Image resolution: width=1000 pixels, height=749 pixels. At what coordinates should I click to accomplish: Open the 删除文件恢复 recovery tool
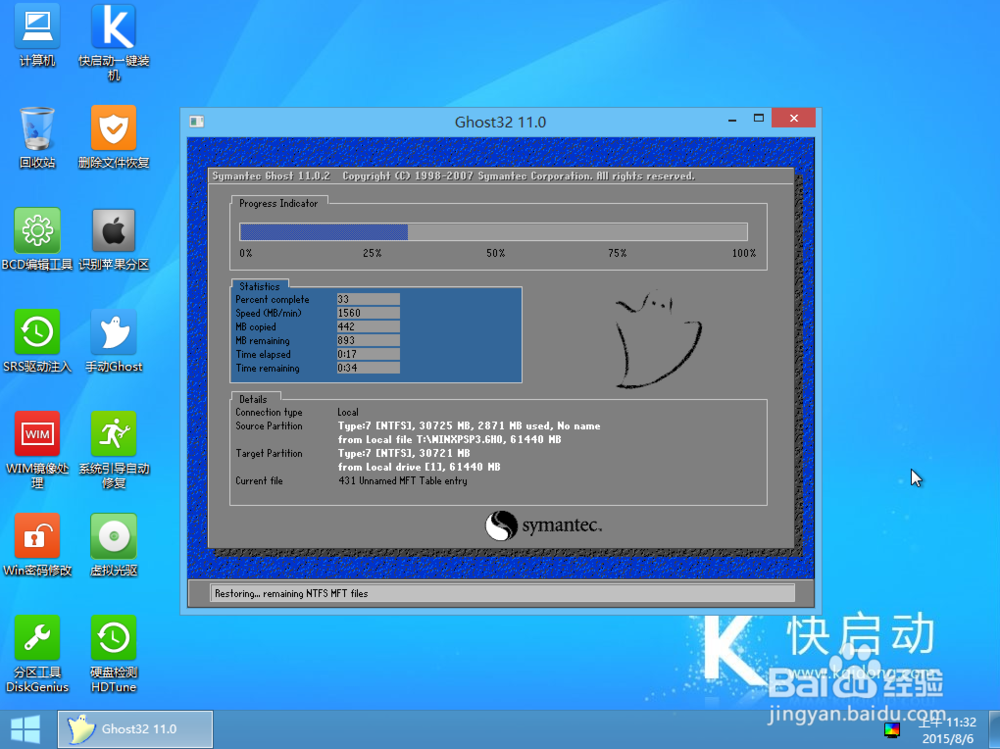pyautogui.click(x=113, y=130)
